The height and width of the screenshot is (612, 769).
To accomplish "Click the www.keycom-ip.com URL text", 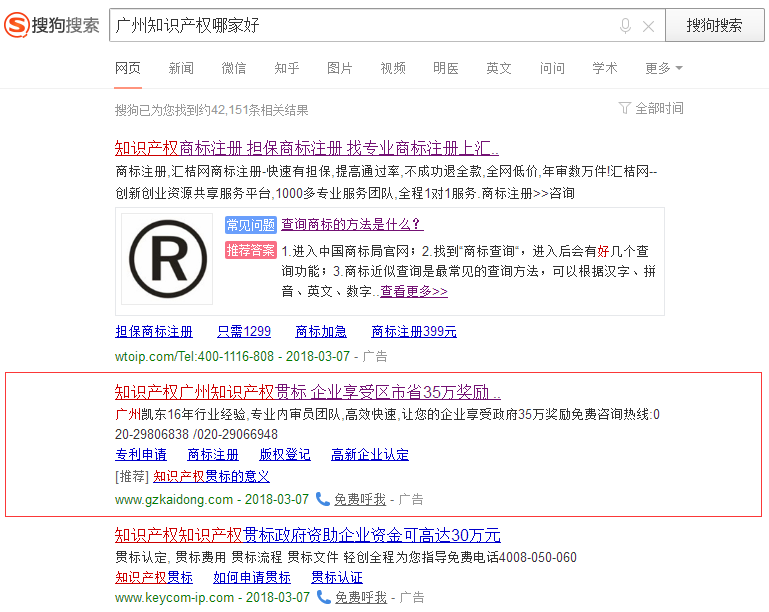I will click(174, 598).
